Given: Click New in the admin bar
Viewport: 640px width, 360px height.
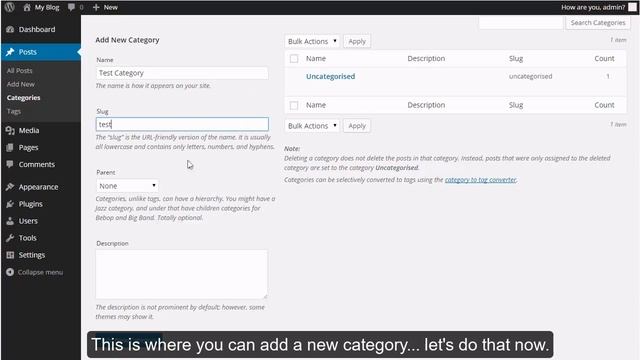Looking at the screenshot, I should [110, 7].
